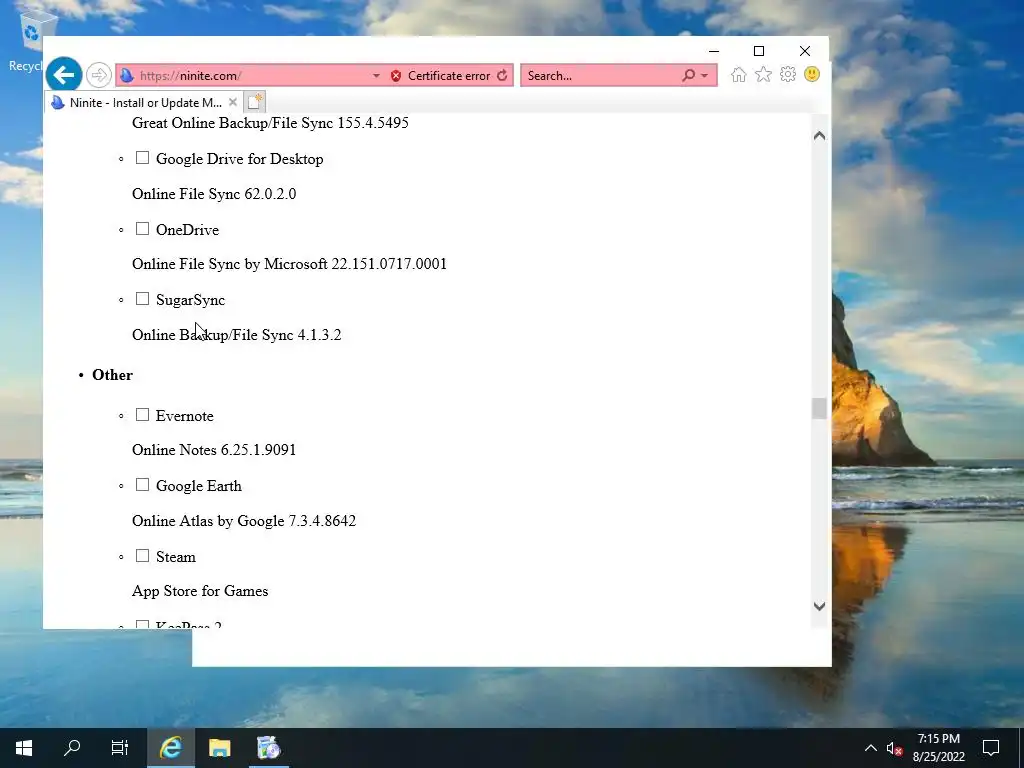Click the Forward navigation arrow

(99, 75)
